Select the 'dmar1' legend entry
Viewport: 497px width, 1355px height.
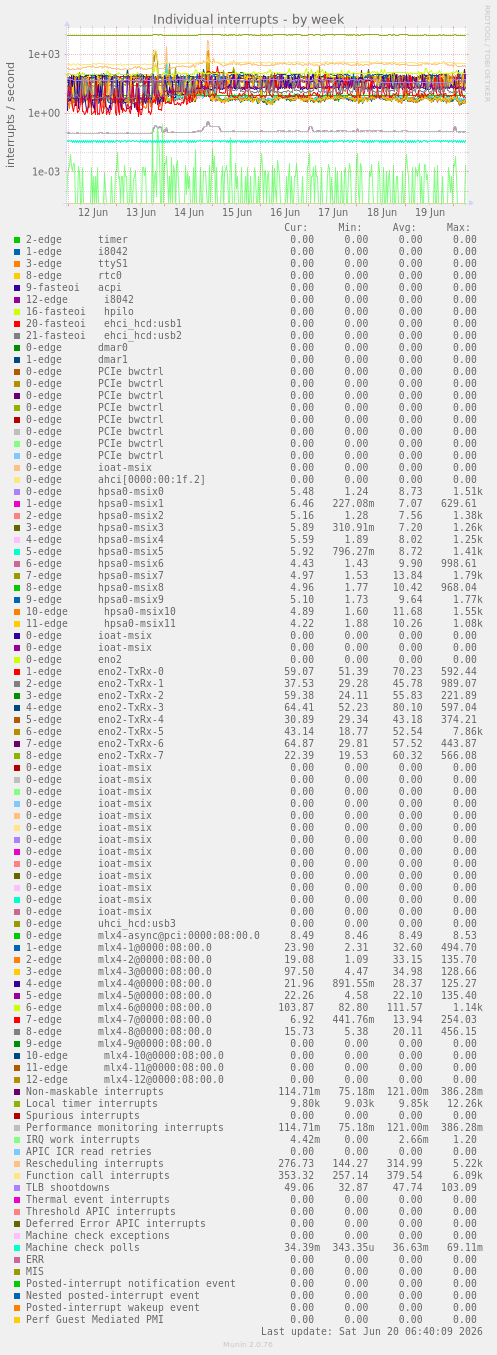[x=113, y=360]
